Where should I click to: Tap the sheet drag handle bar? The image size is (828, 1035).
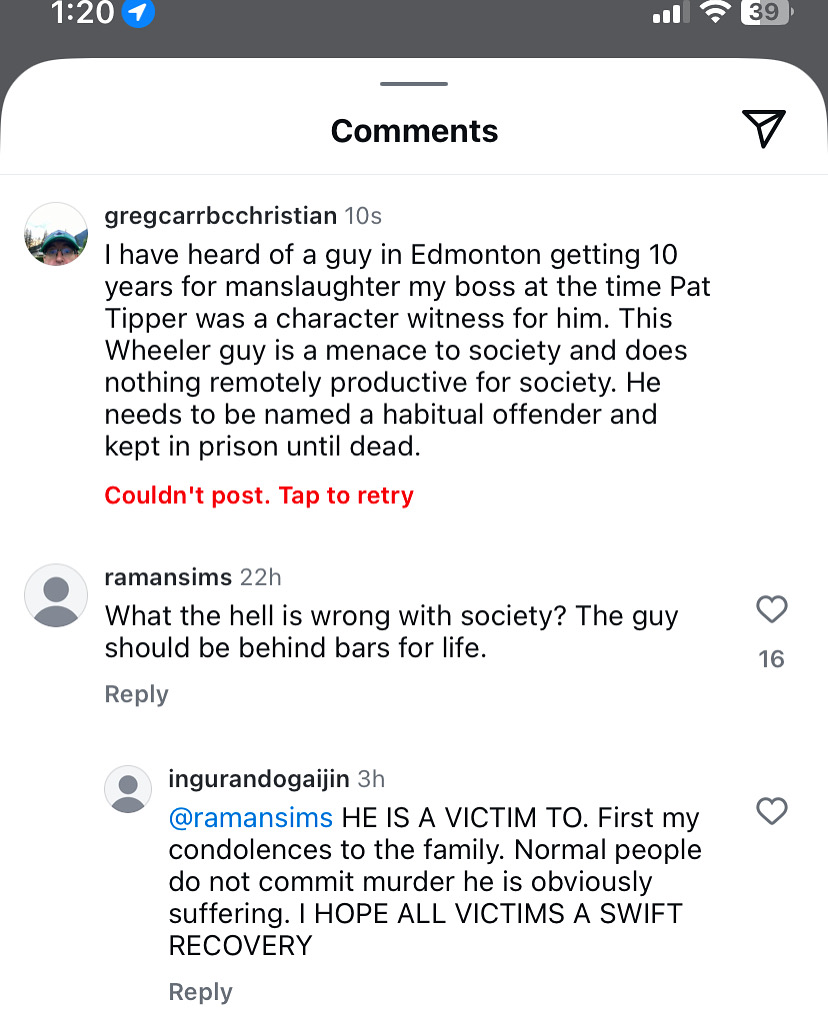[x=414, y=84]
